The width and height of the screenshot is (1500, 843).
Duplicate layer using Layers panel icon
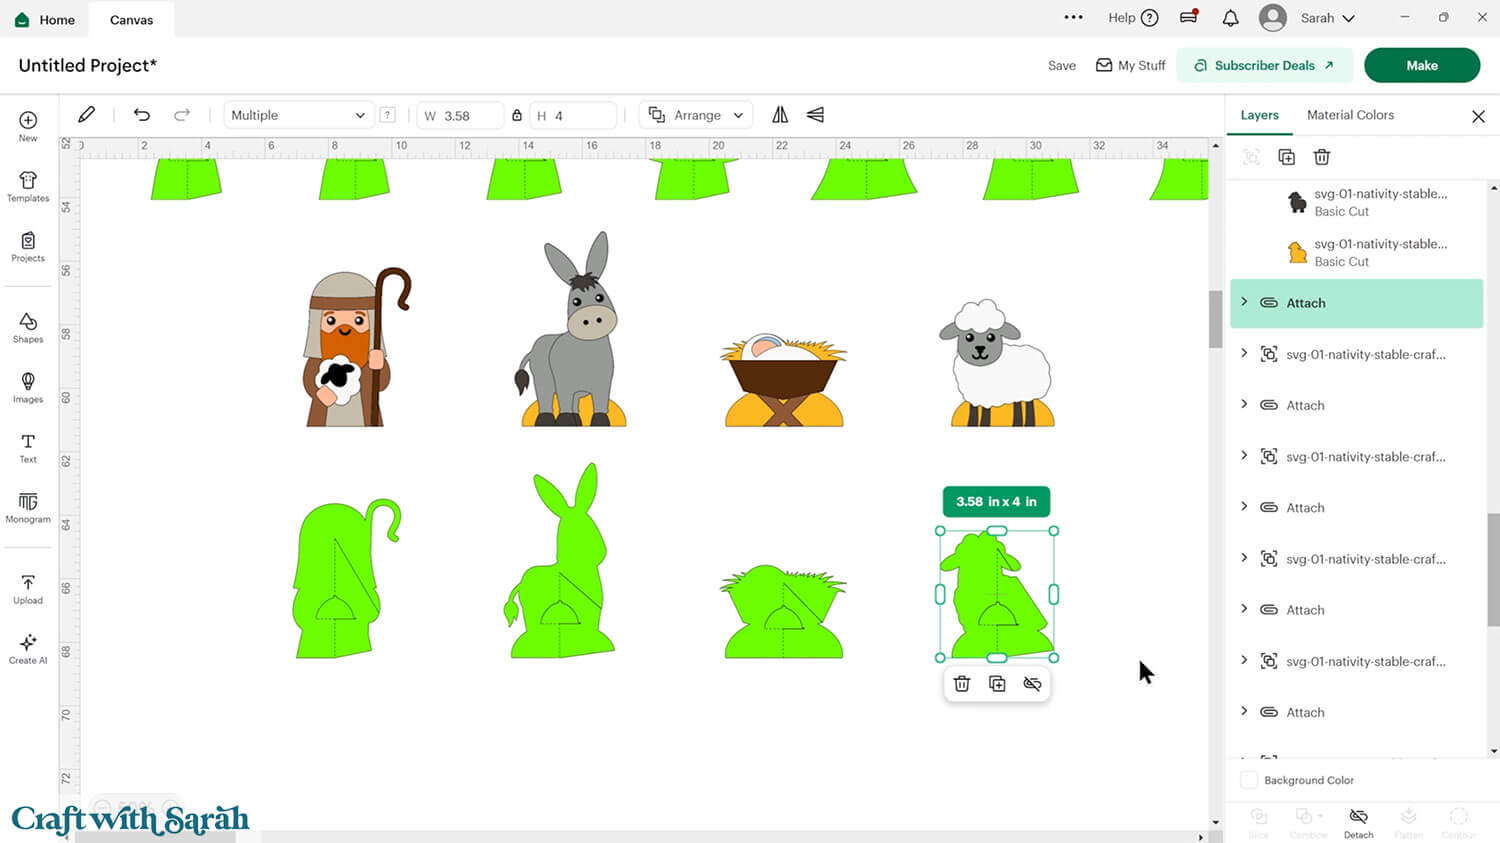pyautogui.click(x=1286, y=157)
